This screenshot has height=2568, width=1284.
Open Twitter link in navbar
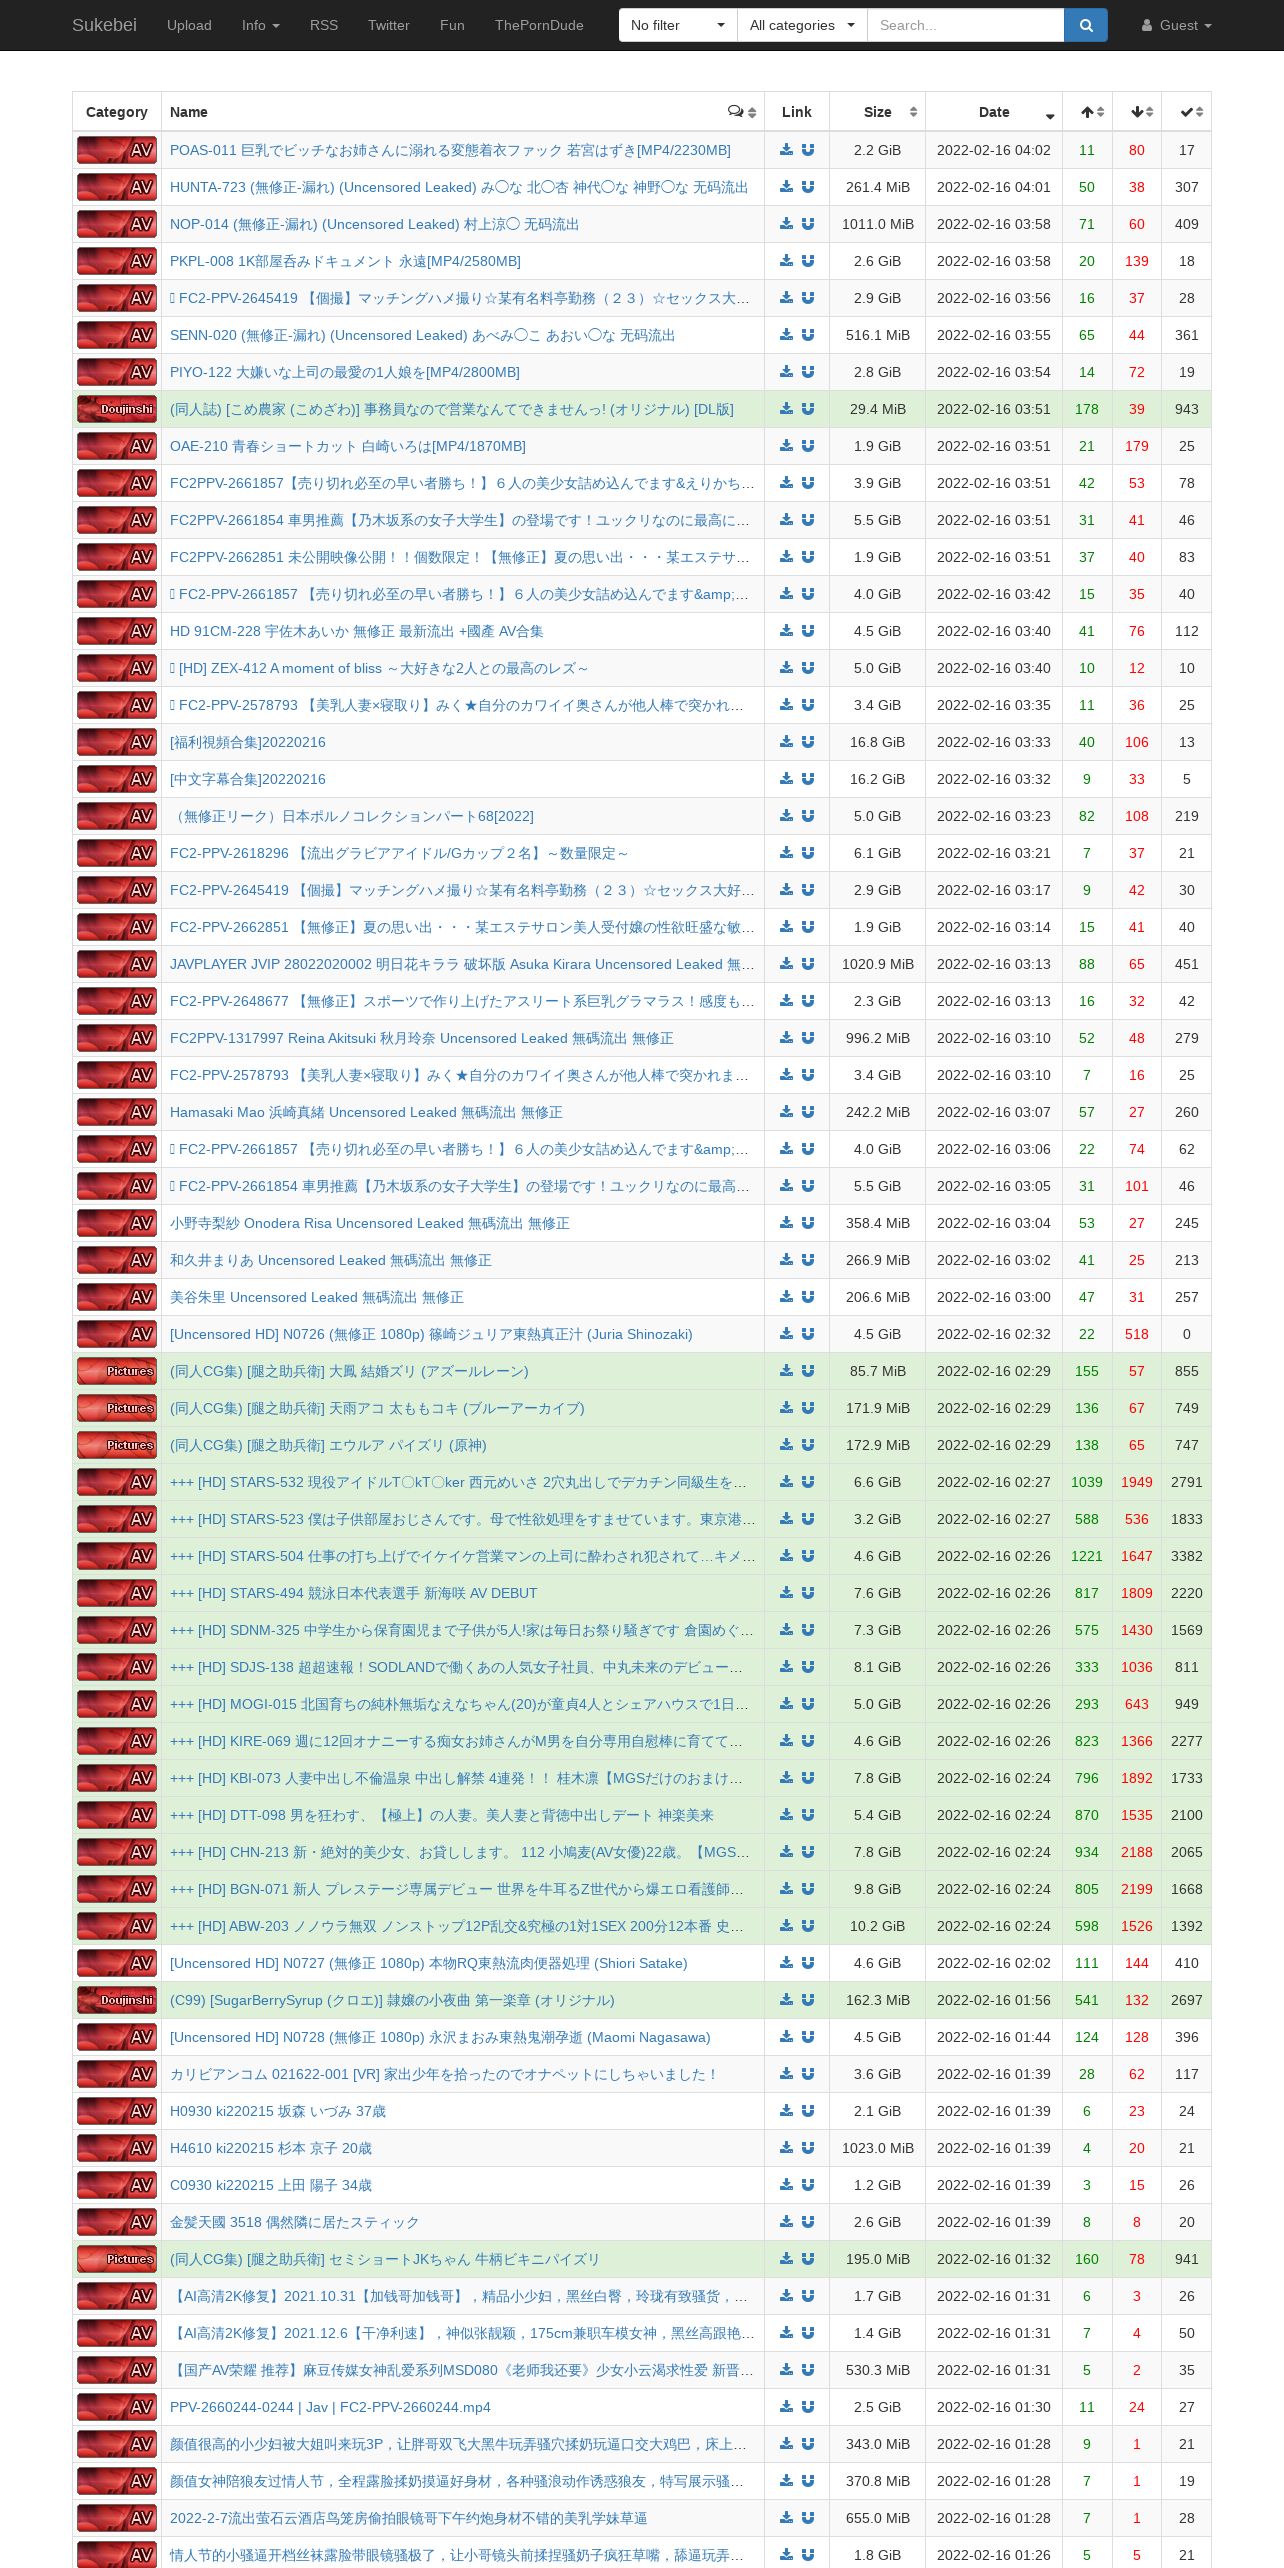pyautogui.click(x=389, y=25)
